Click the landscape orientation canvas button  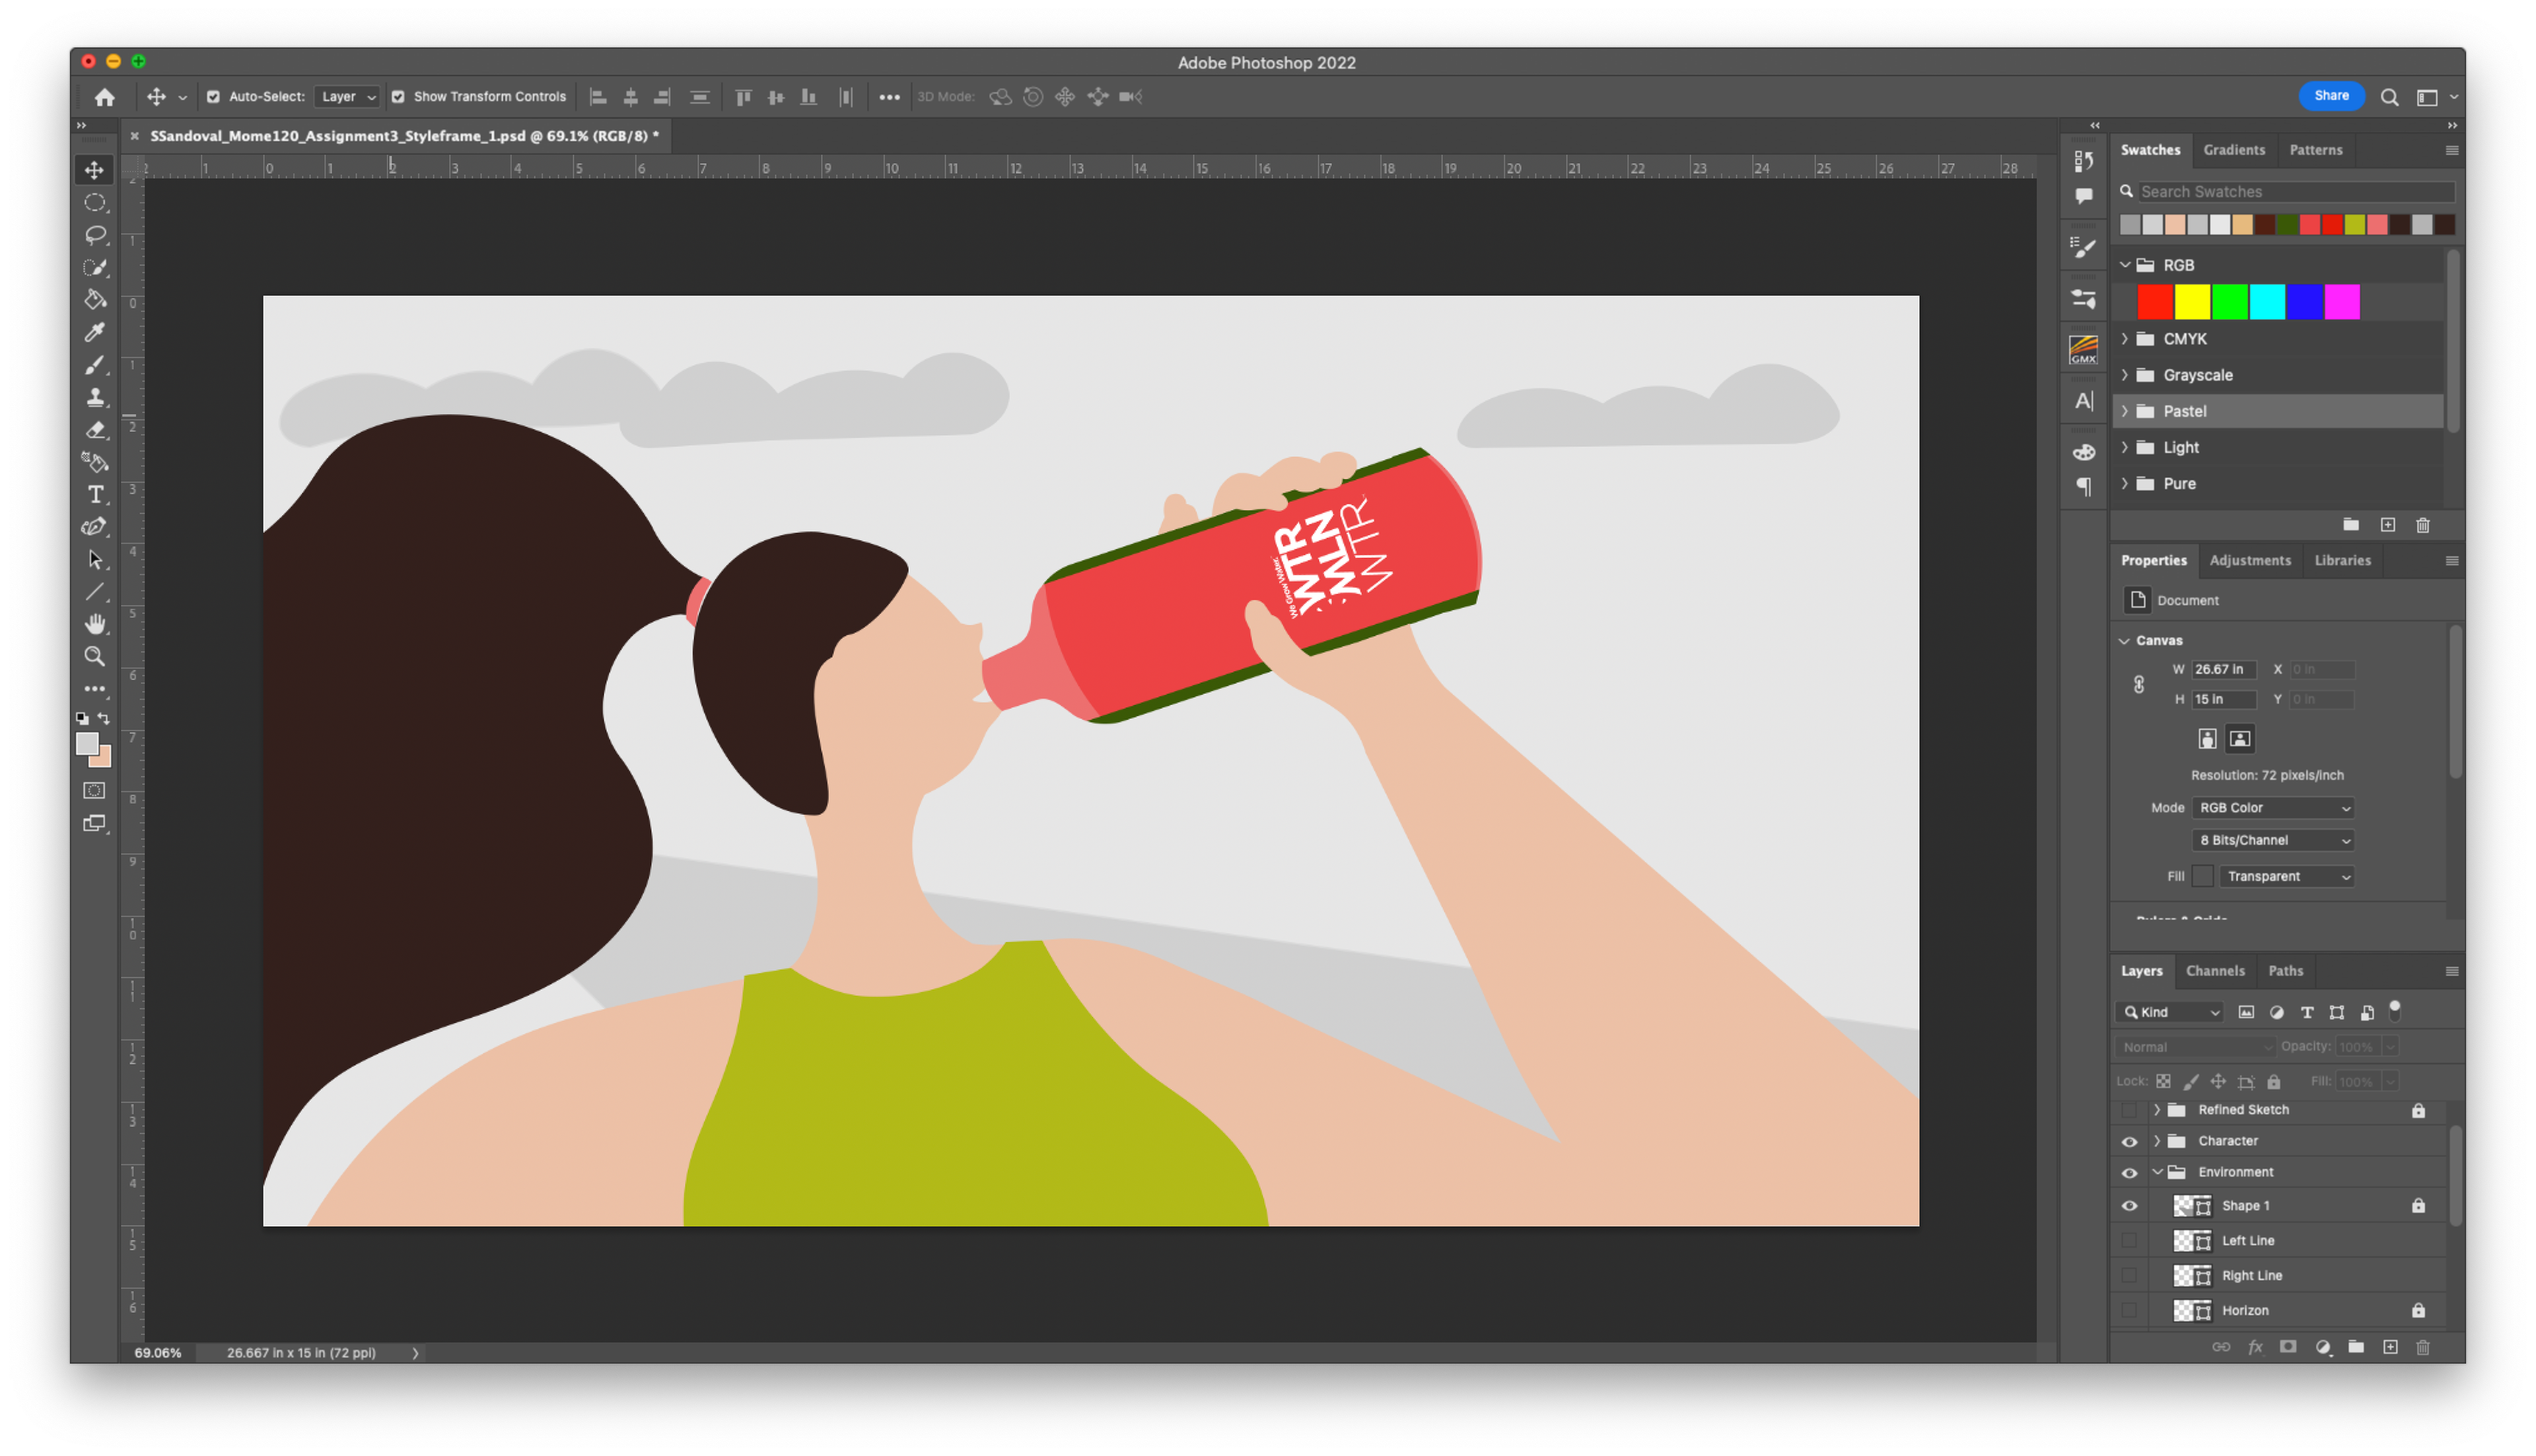[2239, 738]
